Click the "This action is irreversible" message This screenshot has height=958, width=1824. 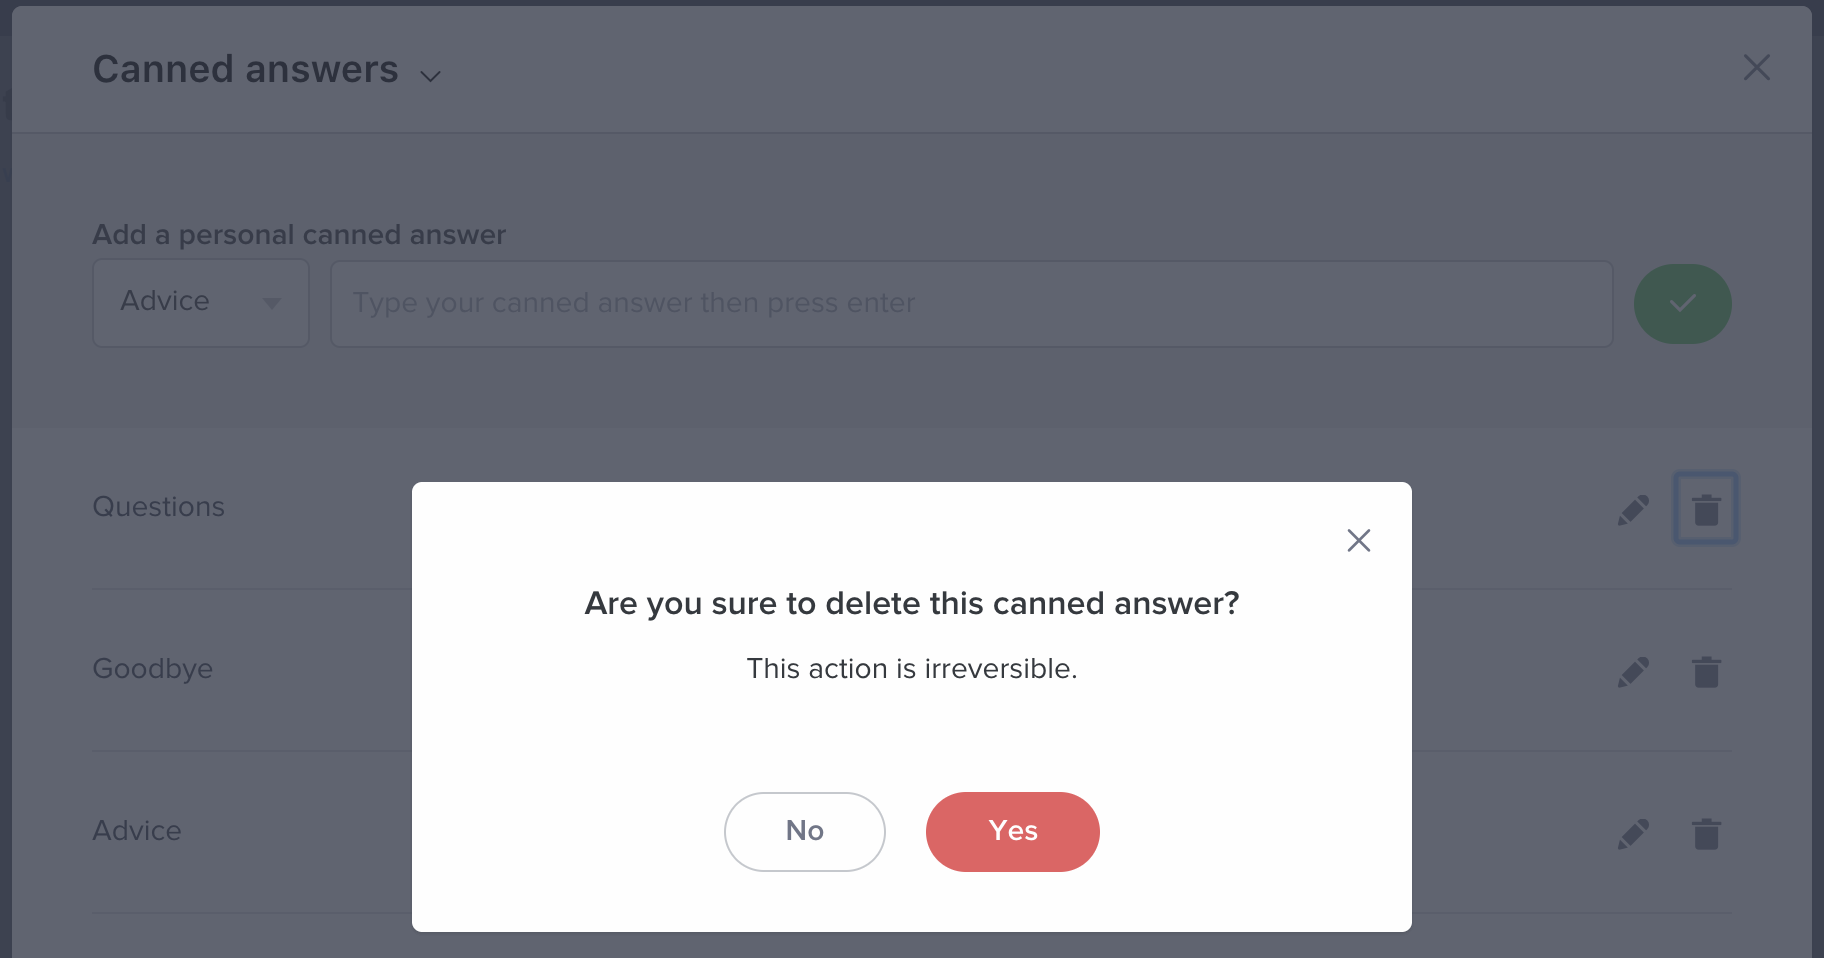point(911,669)
